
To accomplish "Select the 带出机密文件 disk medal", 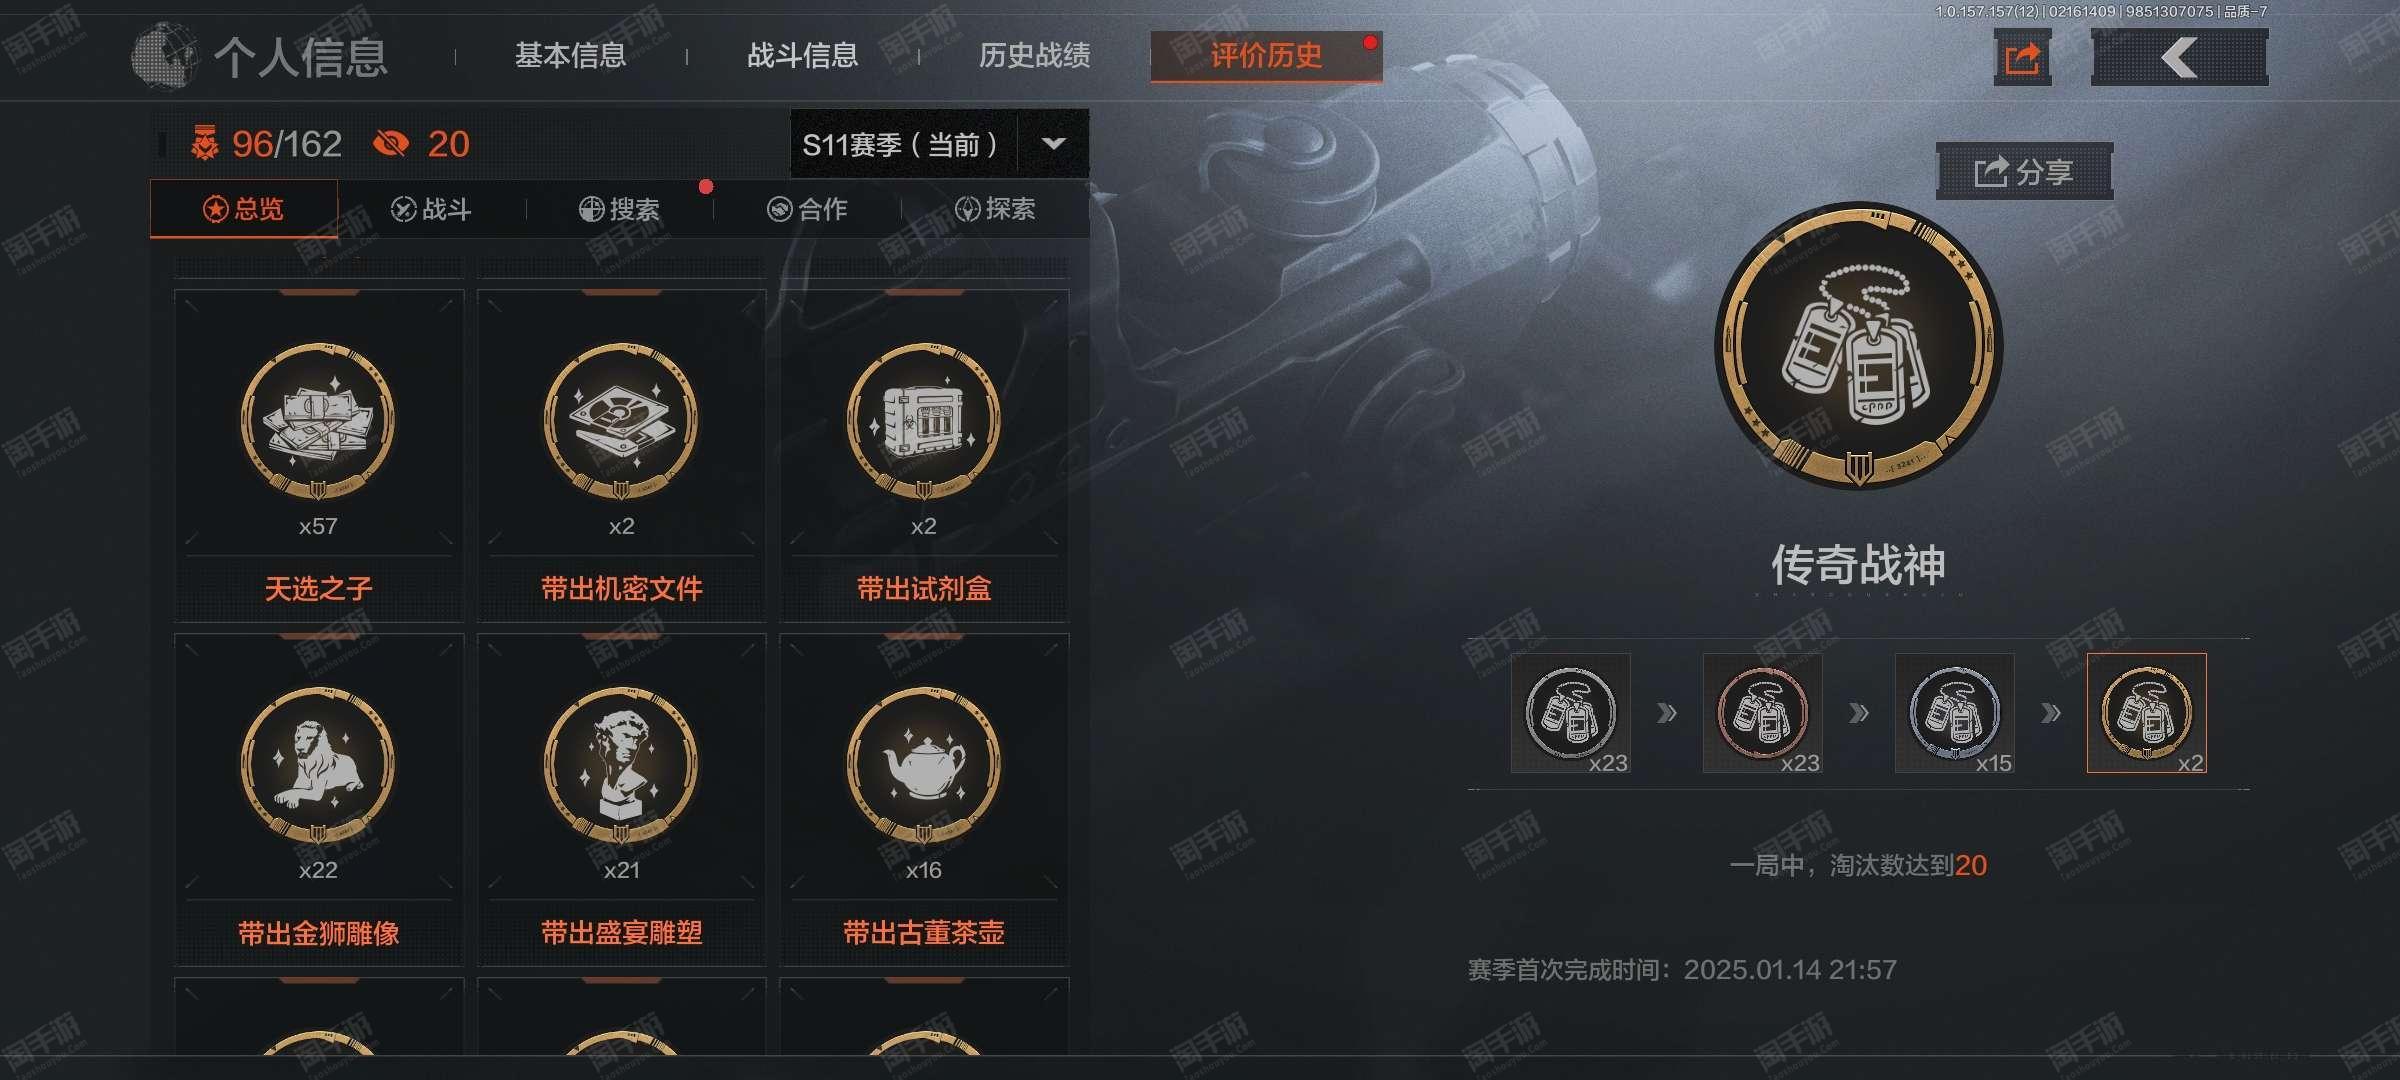I will pyautogui.click(x=621, y=456).
